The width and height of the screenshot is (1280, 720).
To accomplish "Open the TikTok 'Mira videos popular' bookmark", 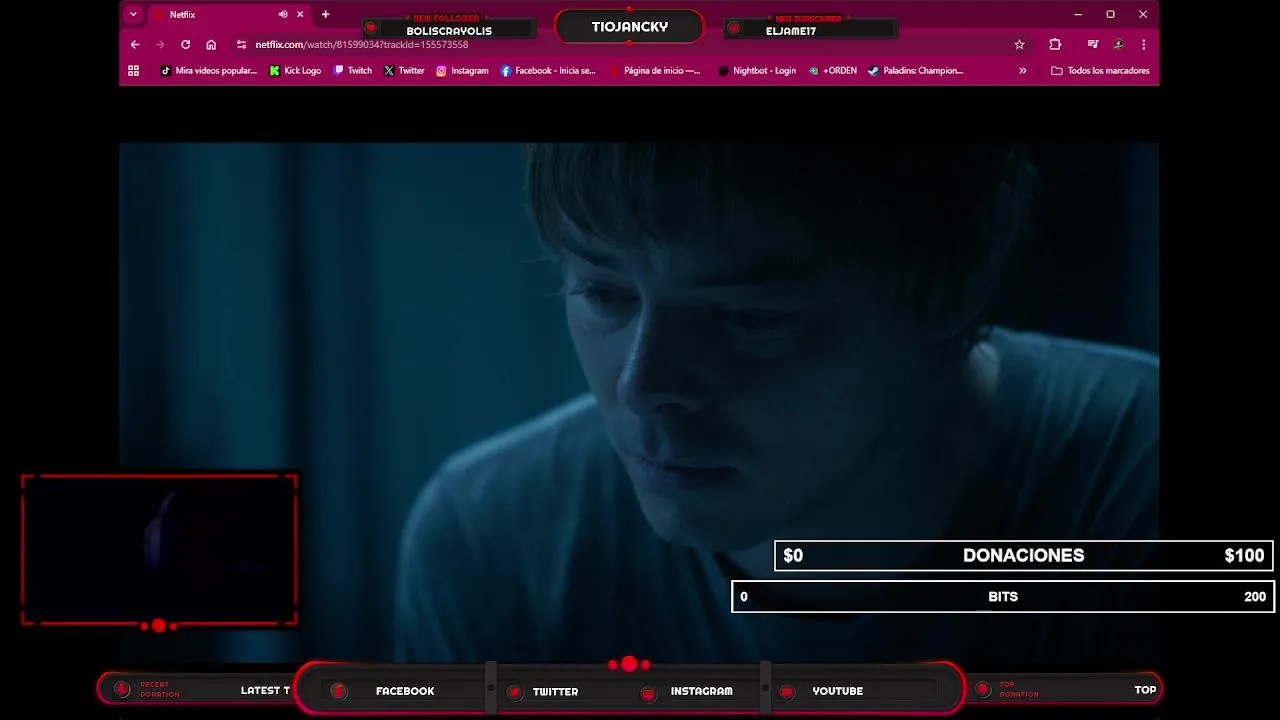I will (208, 71).
